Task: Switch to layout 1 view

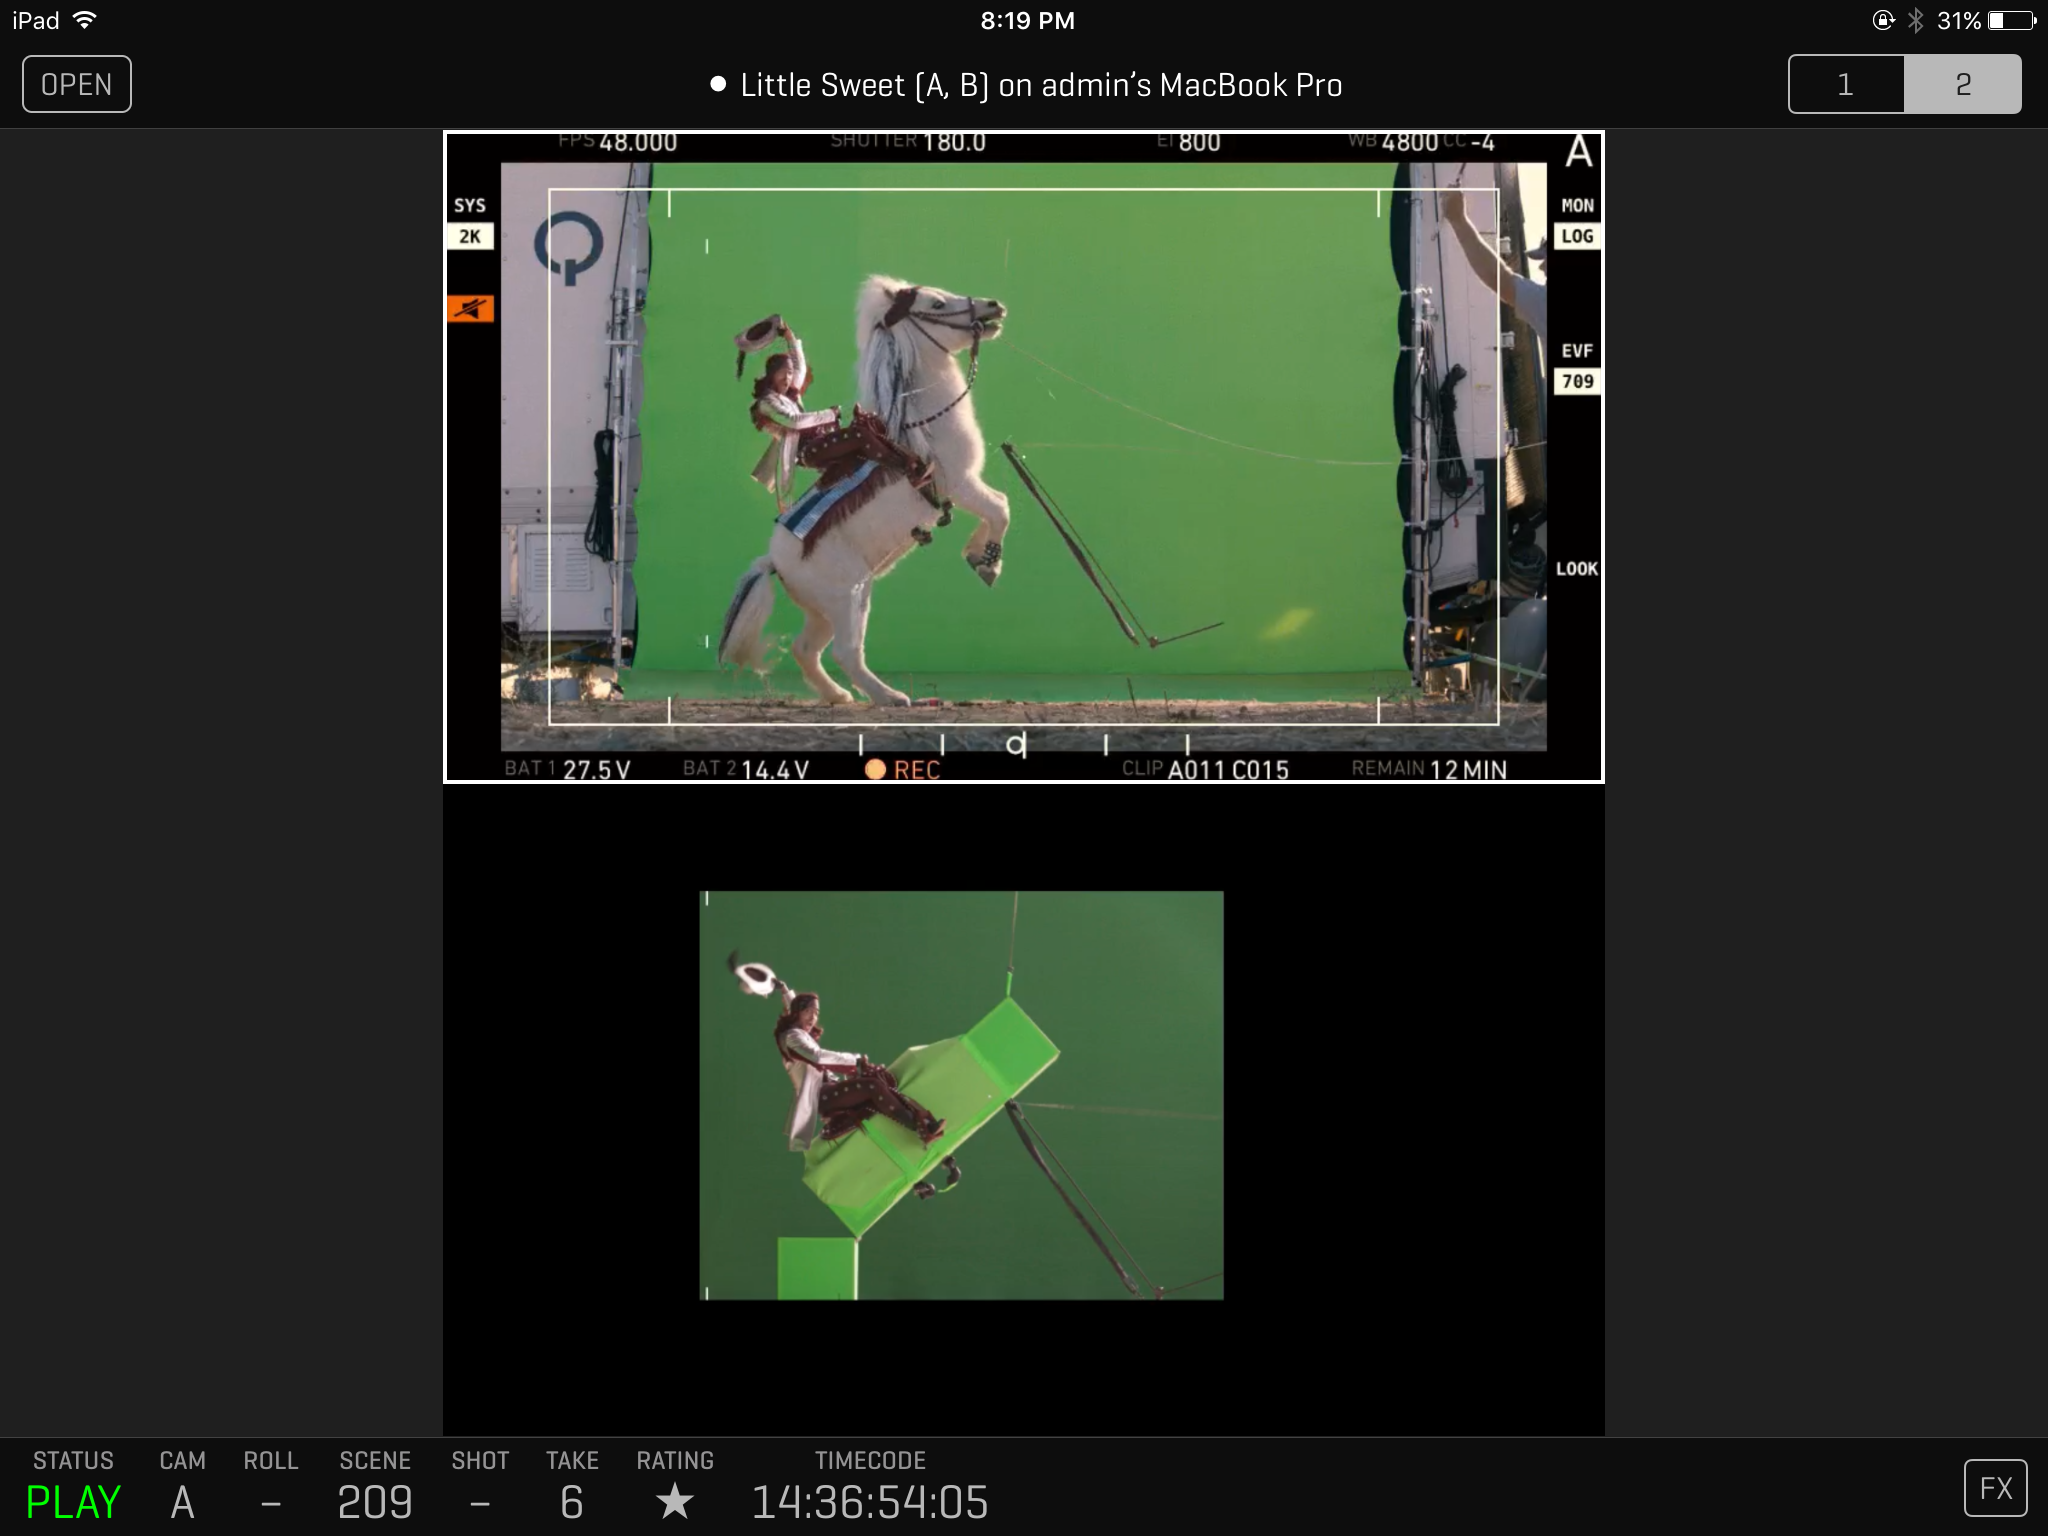Action: tap(1846, 84)
